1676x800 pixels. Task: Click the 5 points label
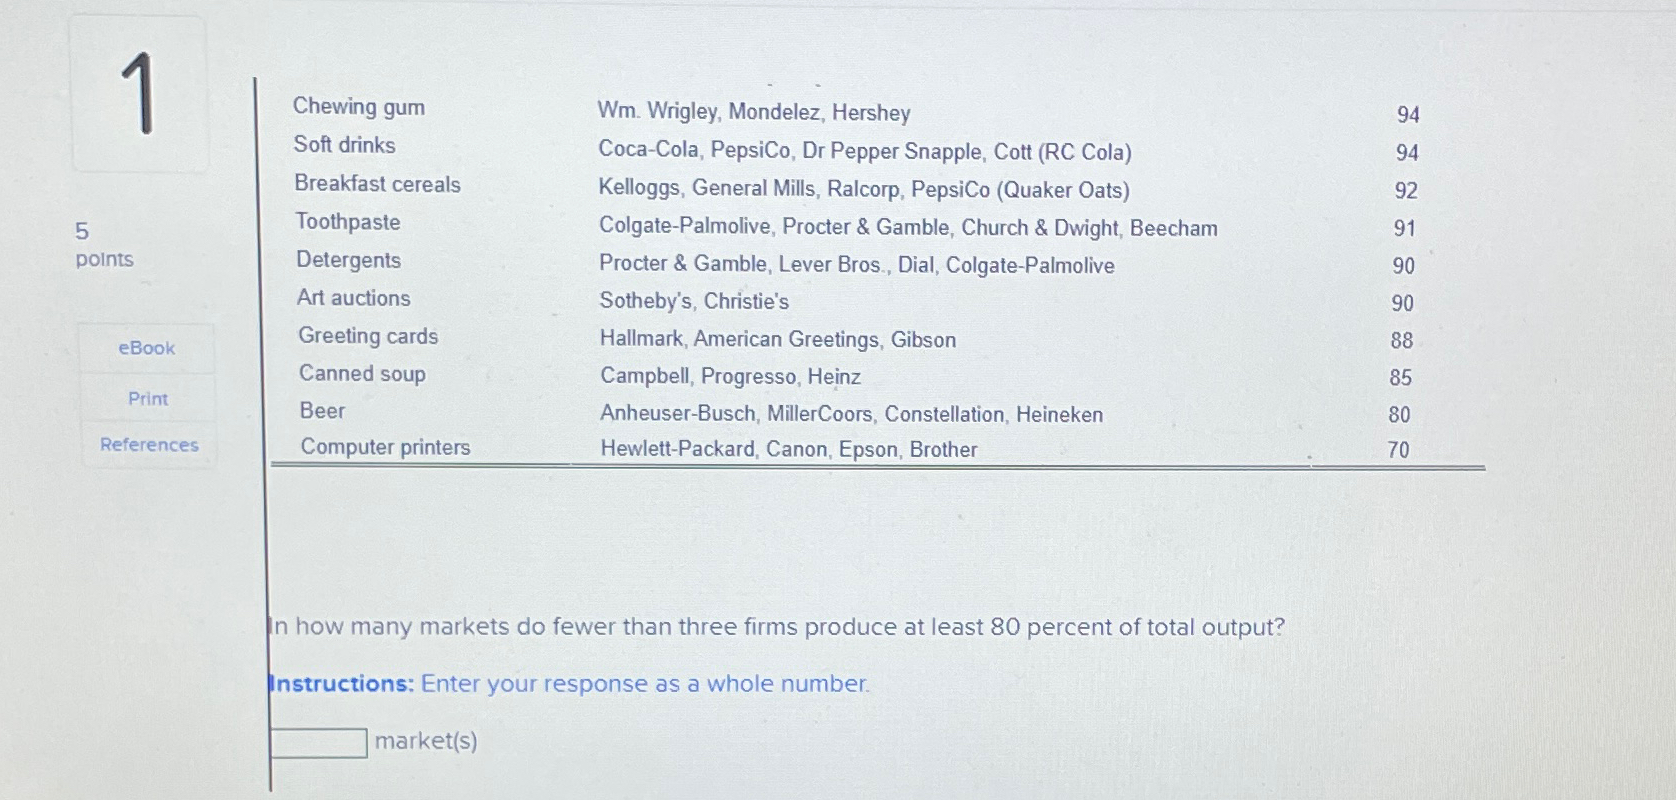tap(103, 246)
